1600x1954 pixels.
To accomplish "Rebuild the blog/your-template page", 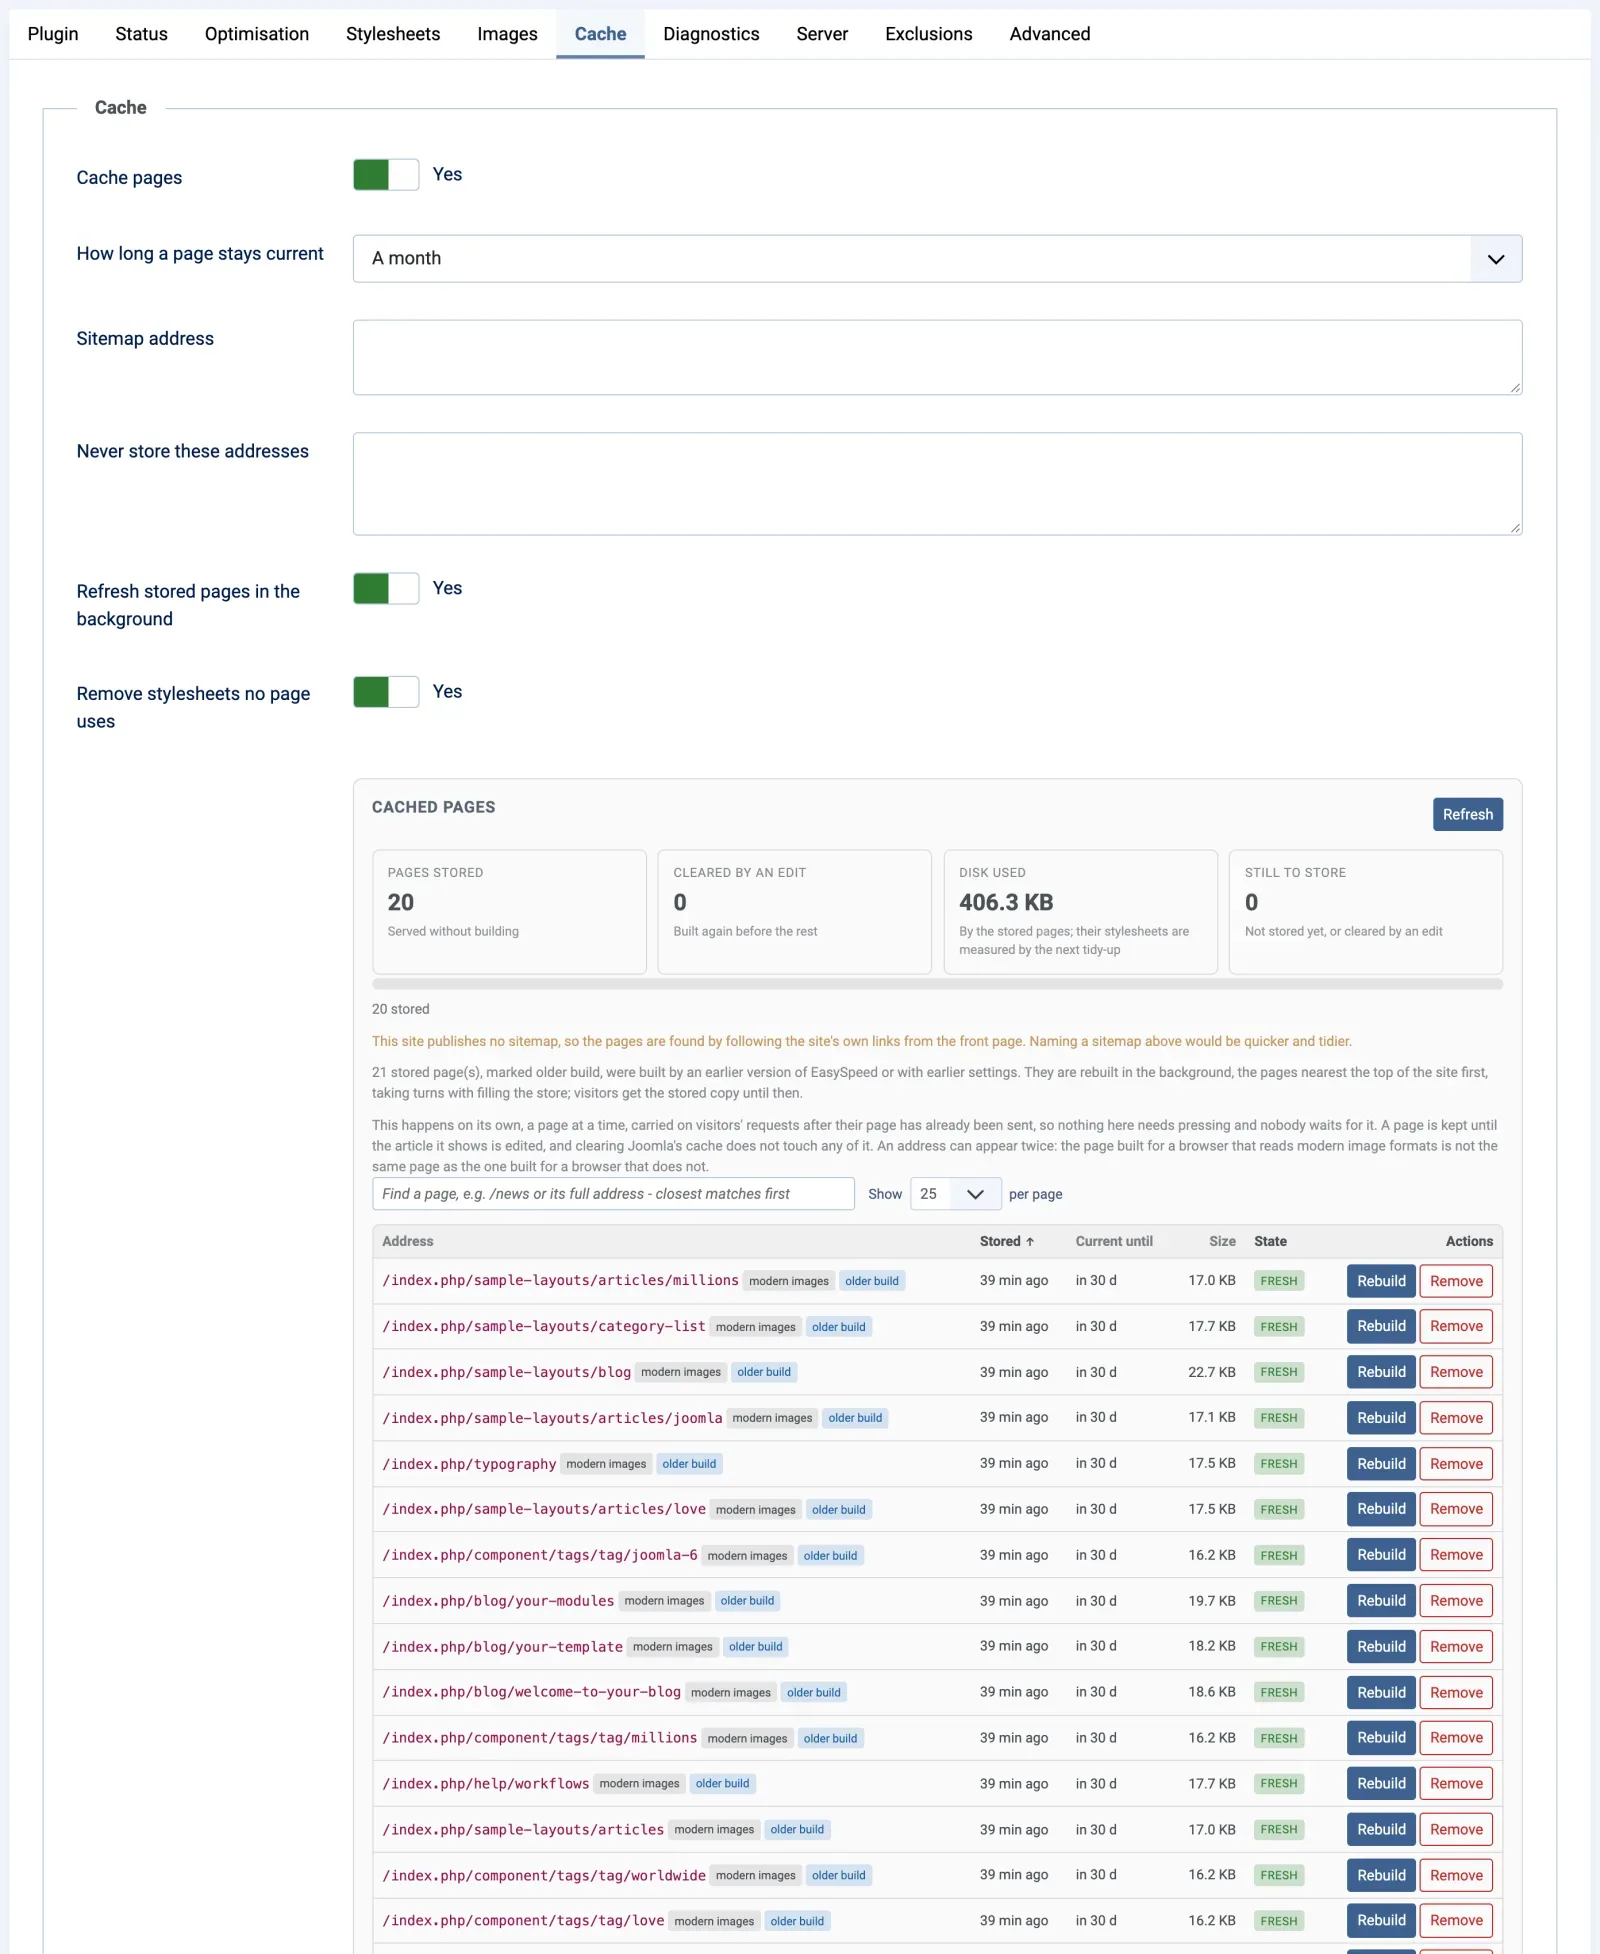I will pos(1381,1647).
